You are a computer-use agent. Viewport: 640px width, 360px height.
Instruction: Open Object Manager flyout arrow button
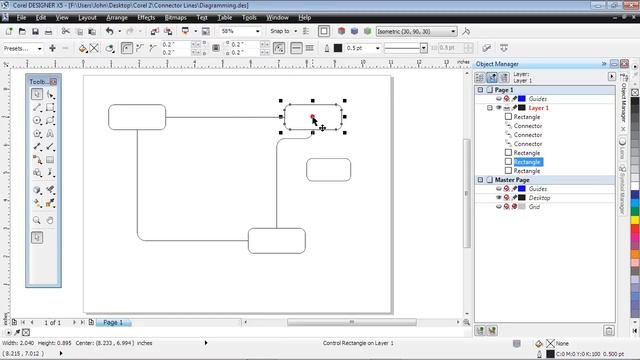611,77
